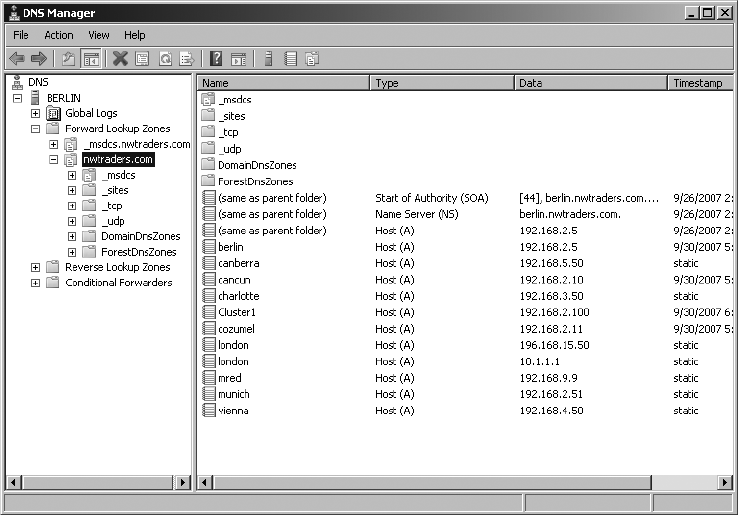Select the Name Server (NS) type cell
738x515 pixels.
point(417,214)
